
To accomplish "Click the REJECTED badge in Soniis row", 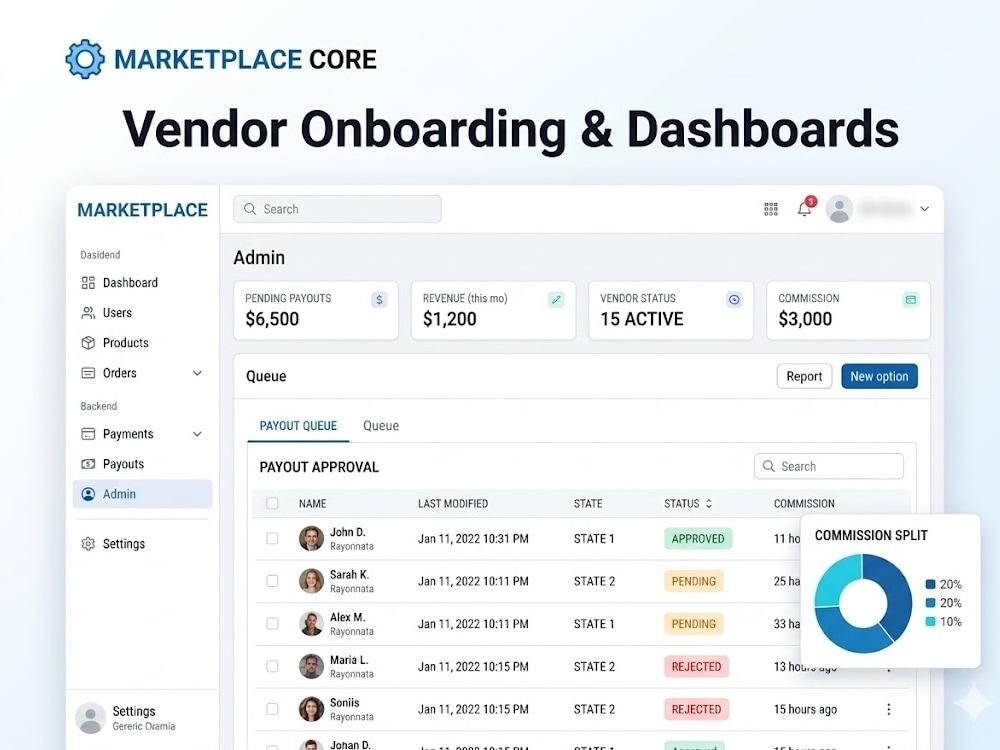I will (x=696, y=710).
